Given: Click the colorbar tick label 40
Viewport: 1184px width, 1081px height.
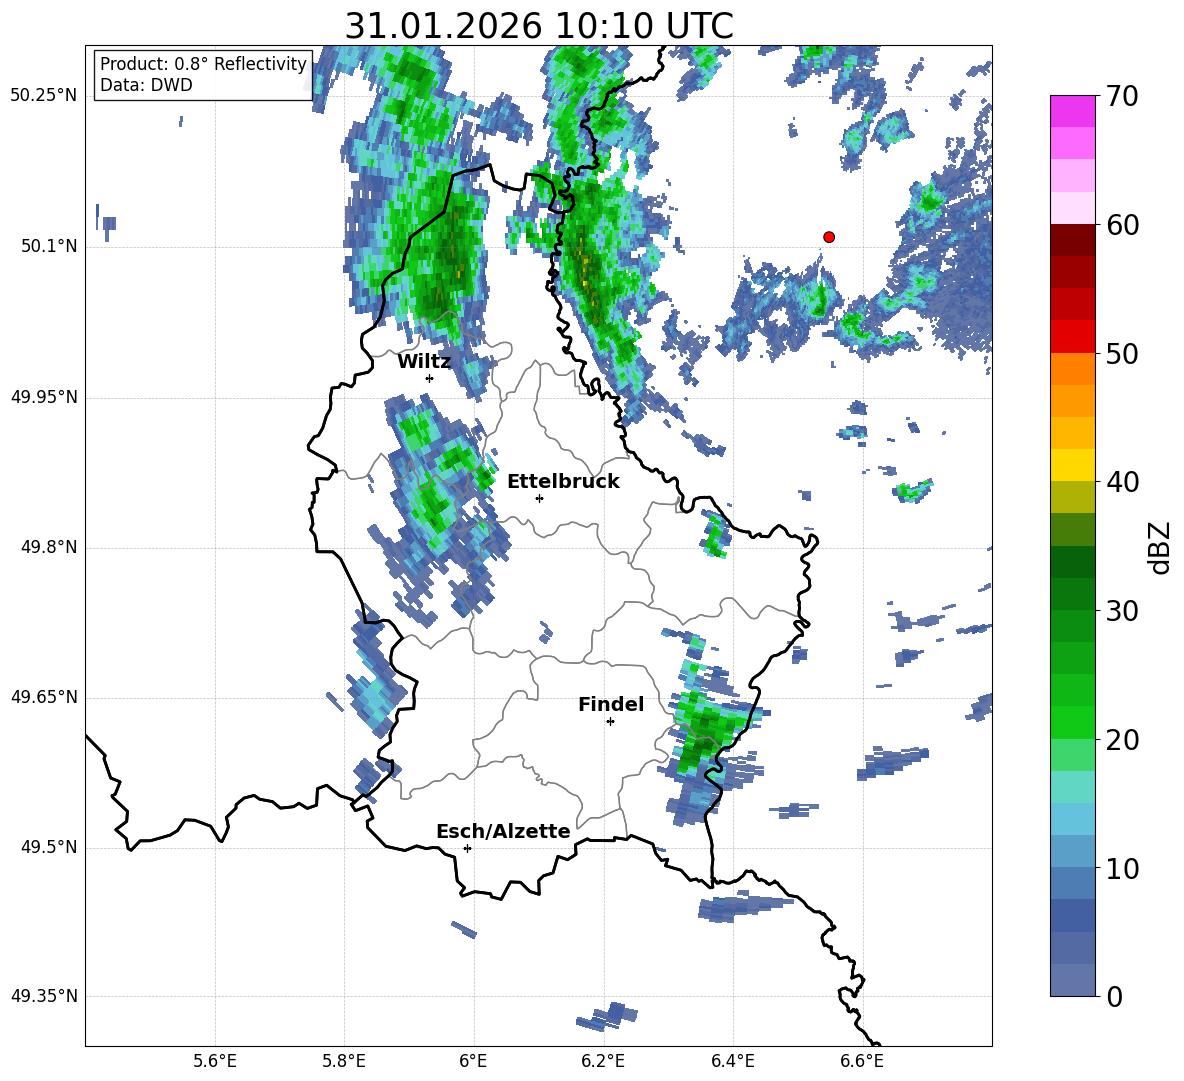Looking at the screenshot, I should (1121, 482).
